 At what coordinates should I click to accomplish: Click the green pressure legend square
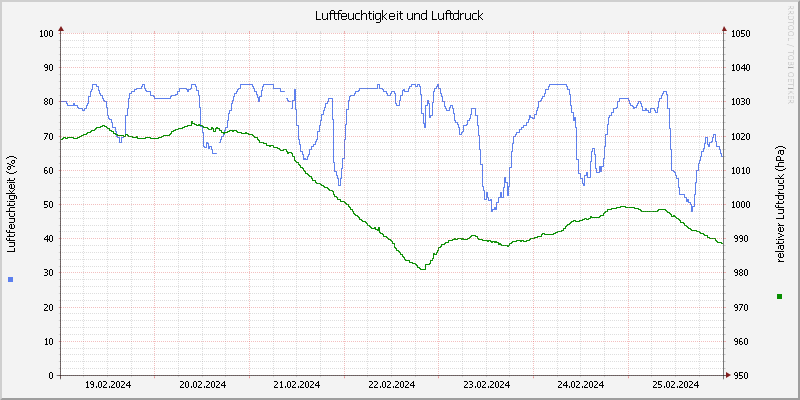point(779,296)
